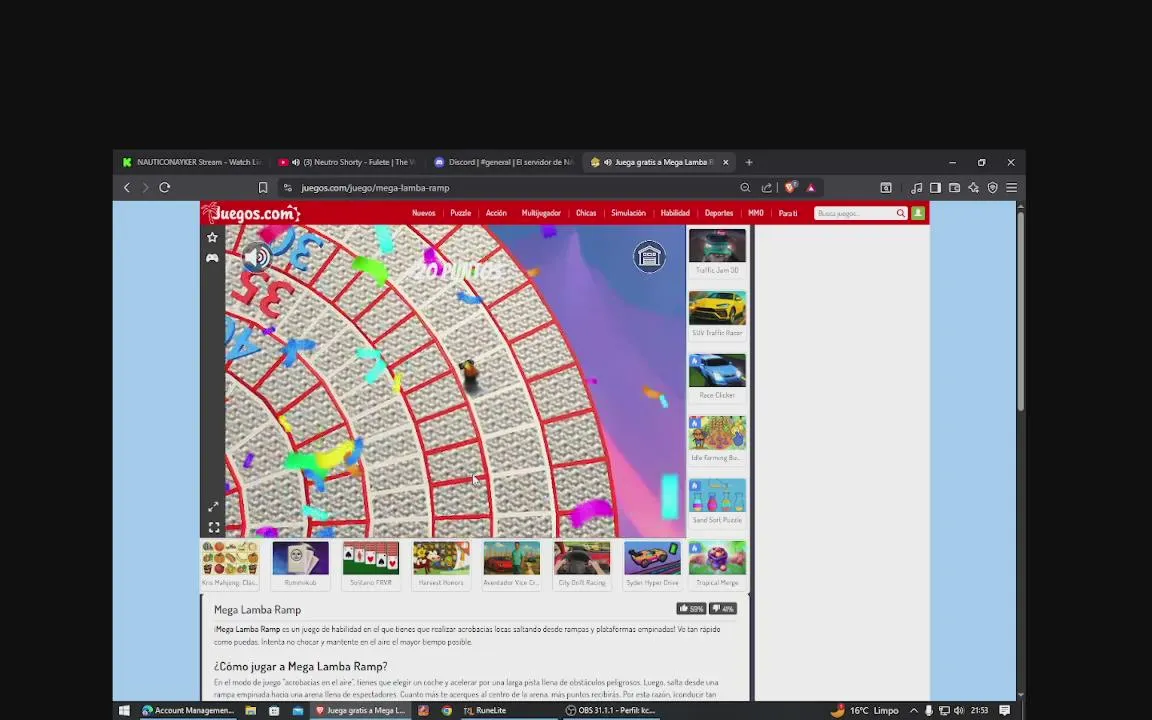
Task: Toggle the browser sidebar panel icon
Action: point(935,188)
